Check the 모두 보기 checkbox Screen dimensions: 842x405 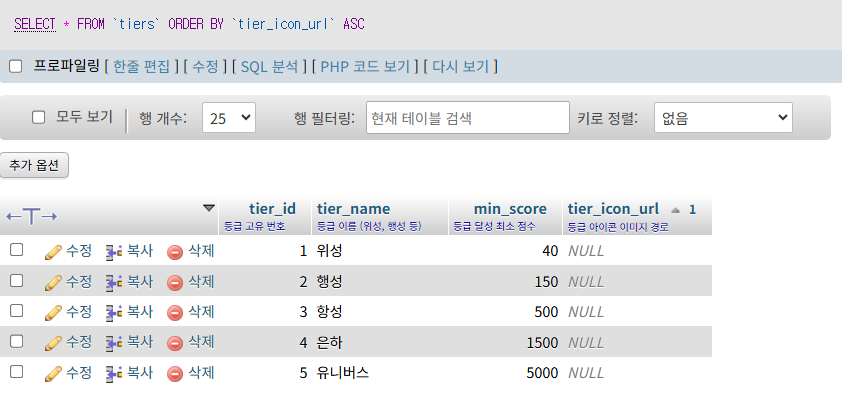tap(39, 117)
